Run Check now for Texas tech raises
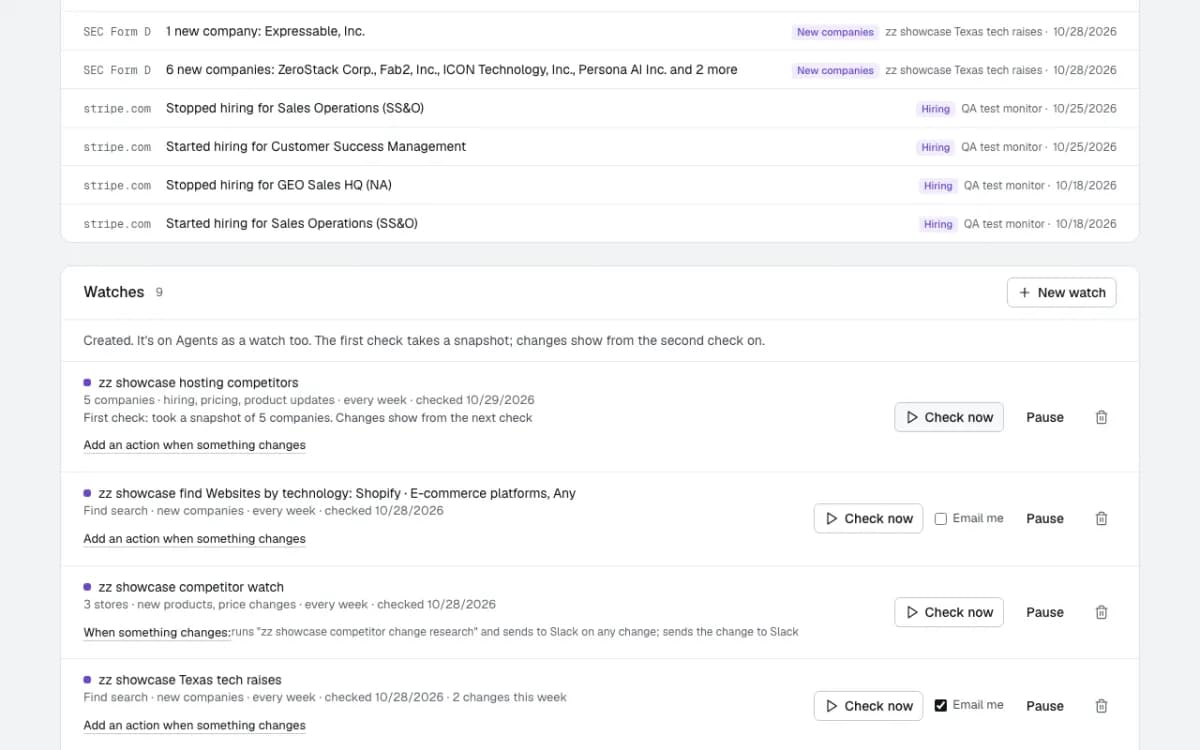Viewport: 1200px width, 750px height. tap(868, 705)
